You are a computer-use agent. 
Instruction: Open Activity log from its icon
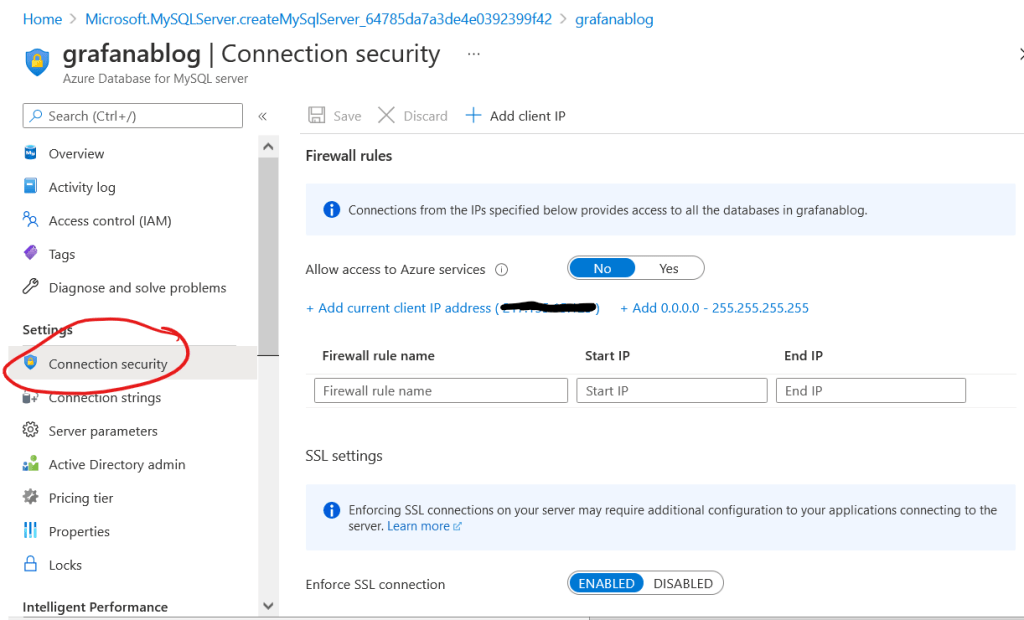point(30,187)
